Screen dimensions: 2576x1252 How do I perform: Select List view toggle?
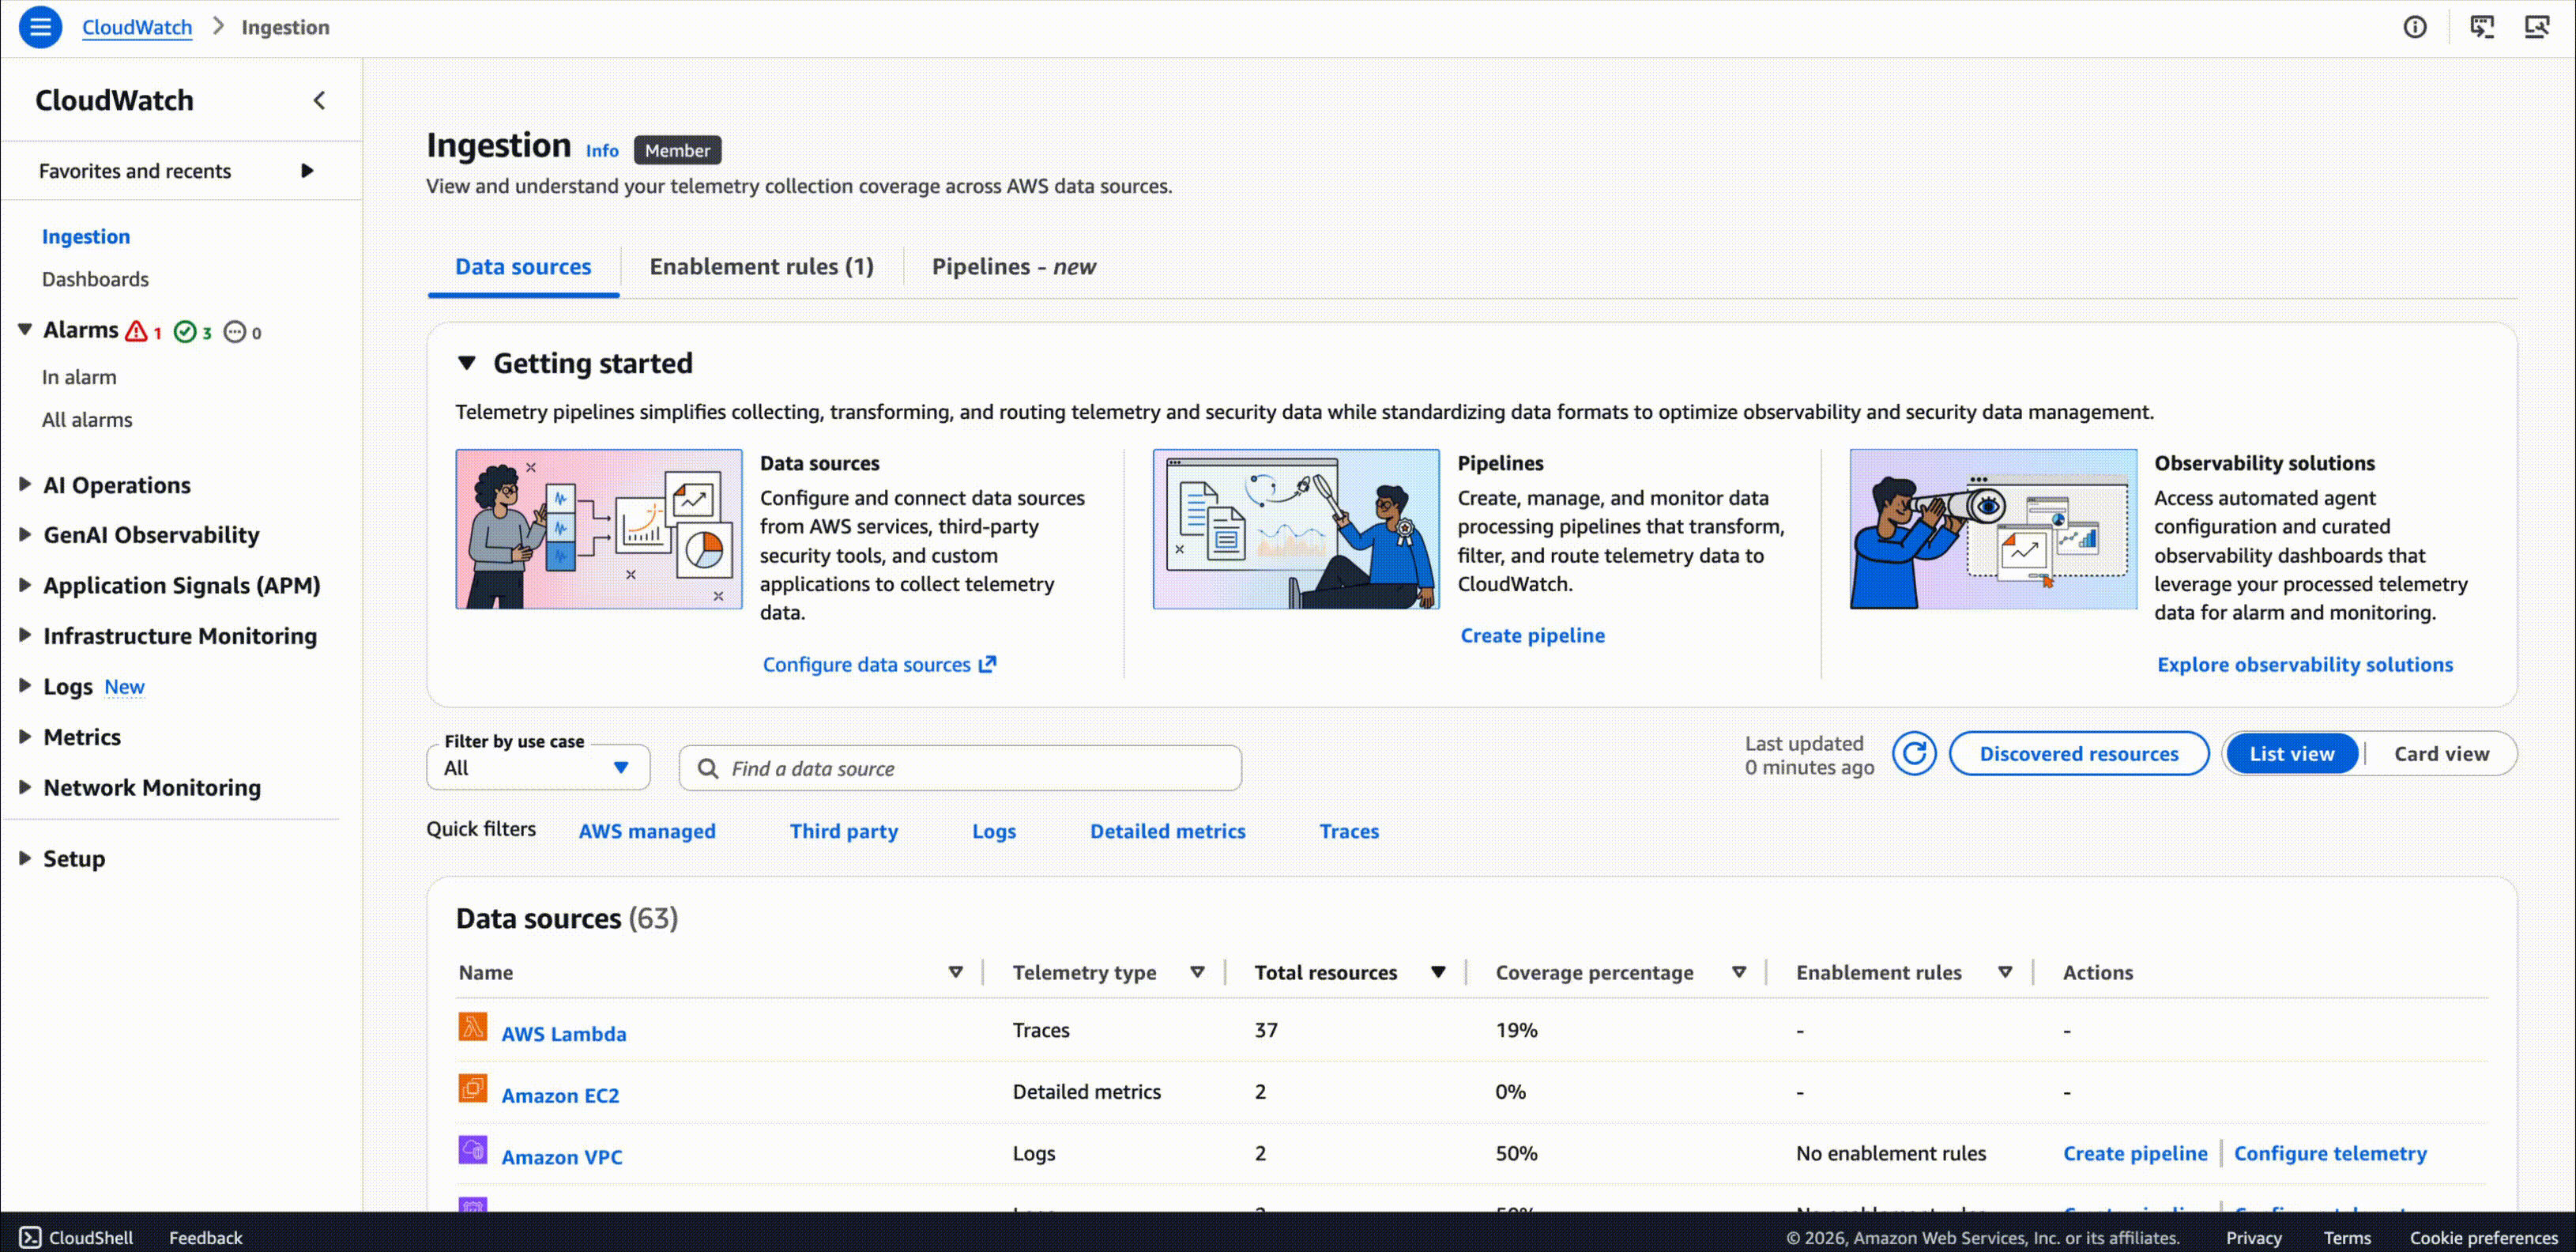pyautogui.click(x=2292, y=754)
